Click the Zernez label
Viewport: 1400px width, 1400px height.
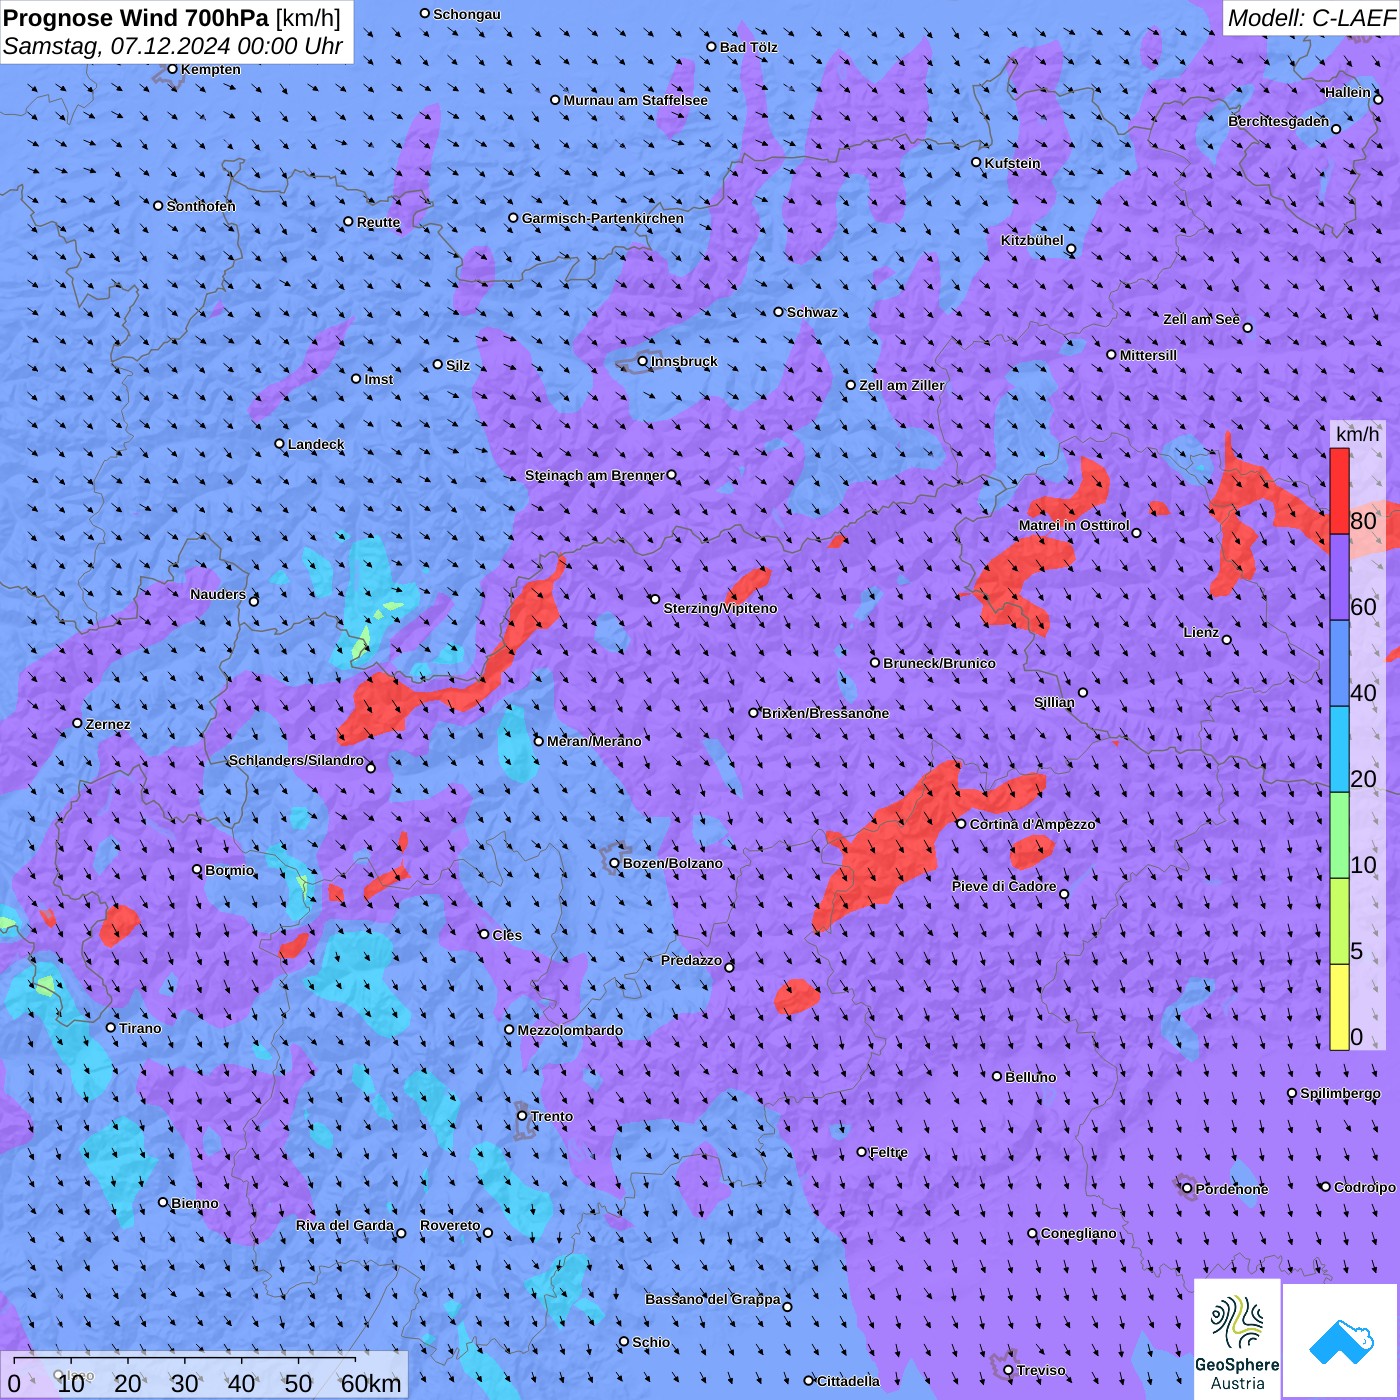[108, 724]
